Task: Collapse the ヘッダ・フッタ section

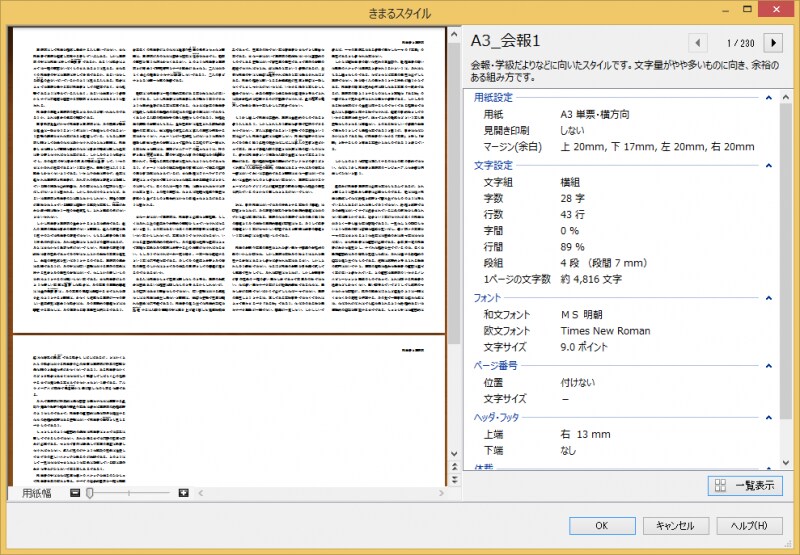Action: click(x=768, y=417)
